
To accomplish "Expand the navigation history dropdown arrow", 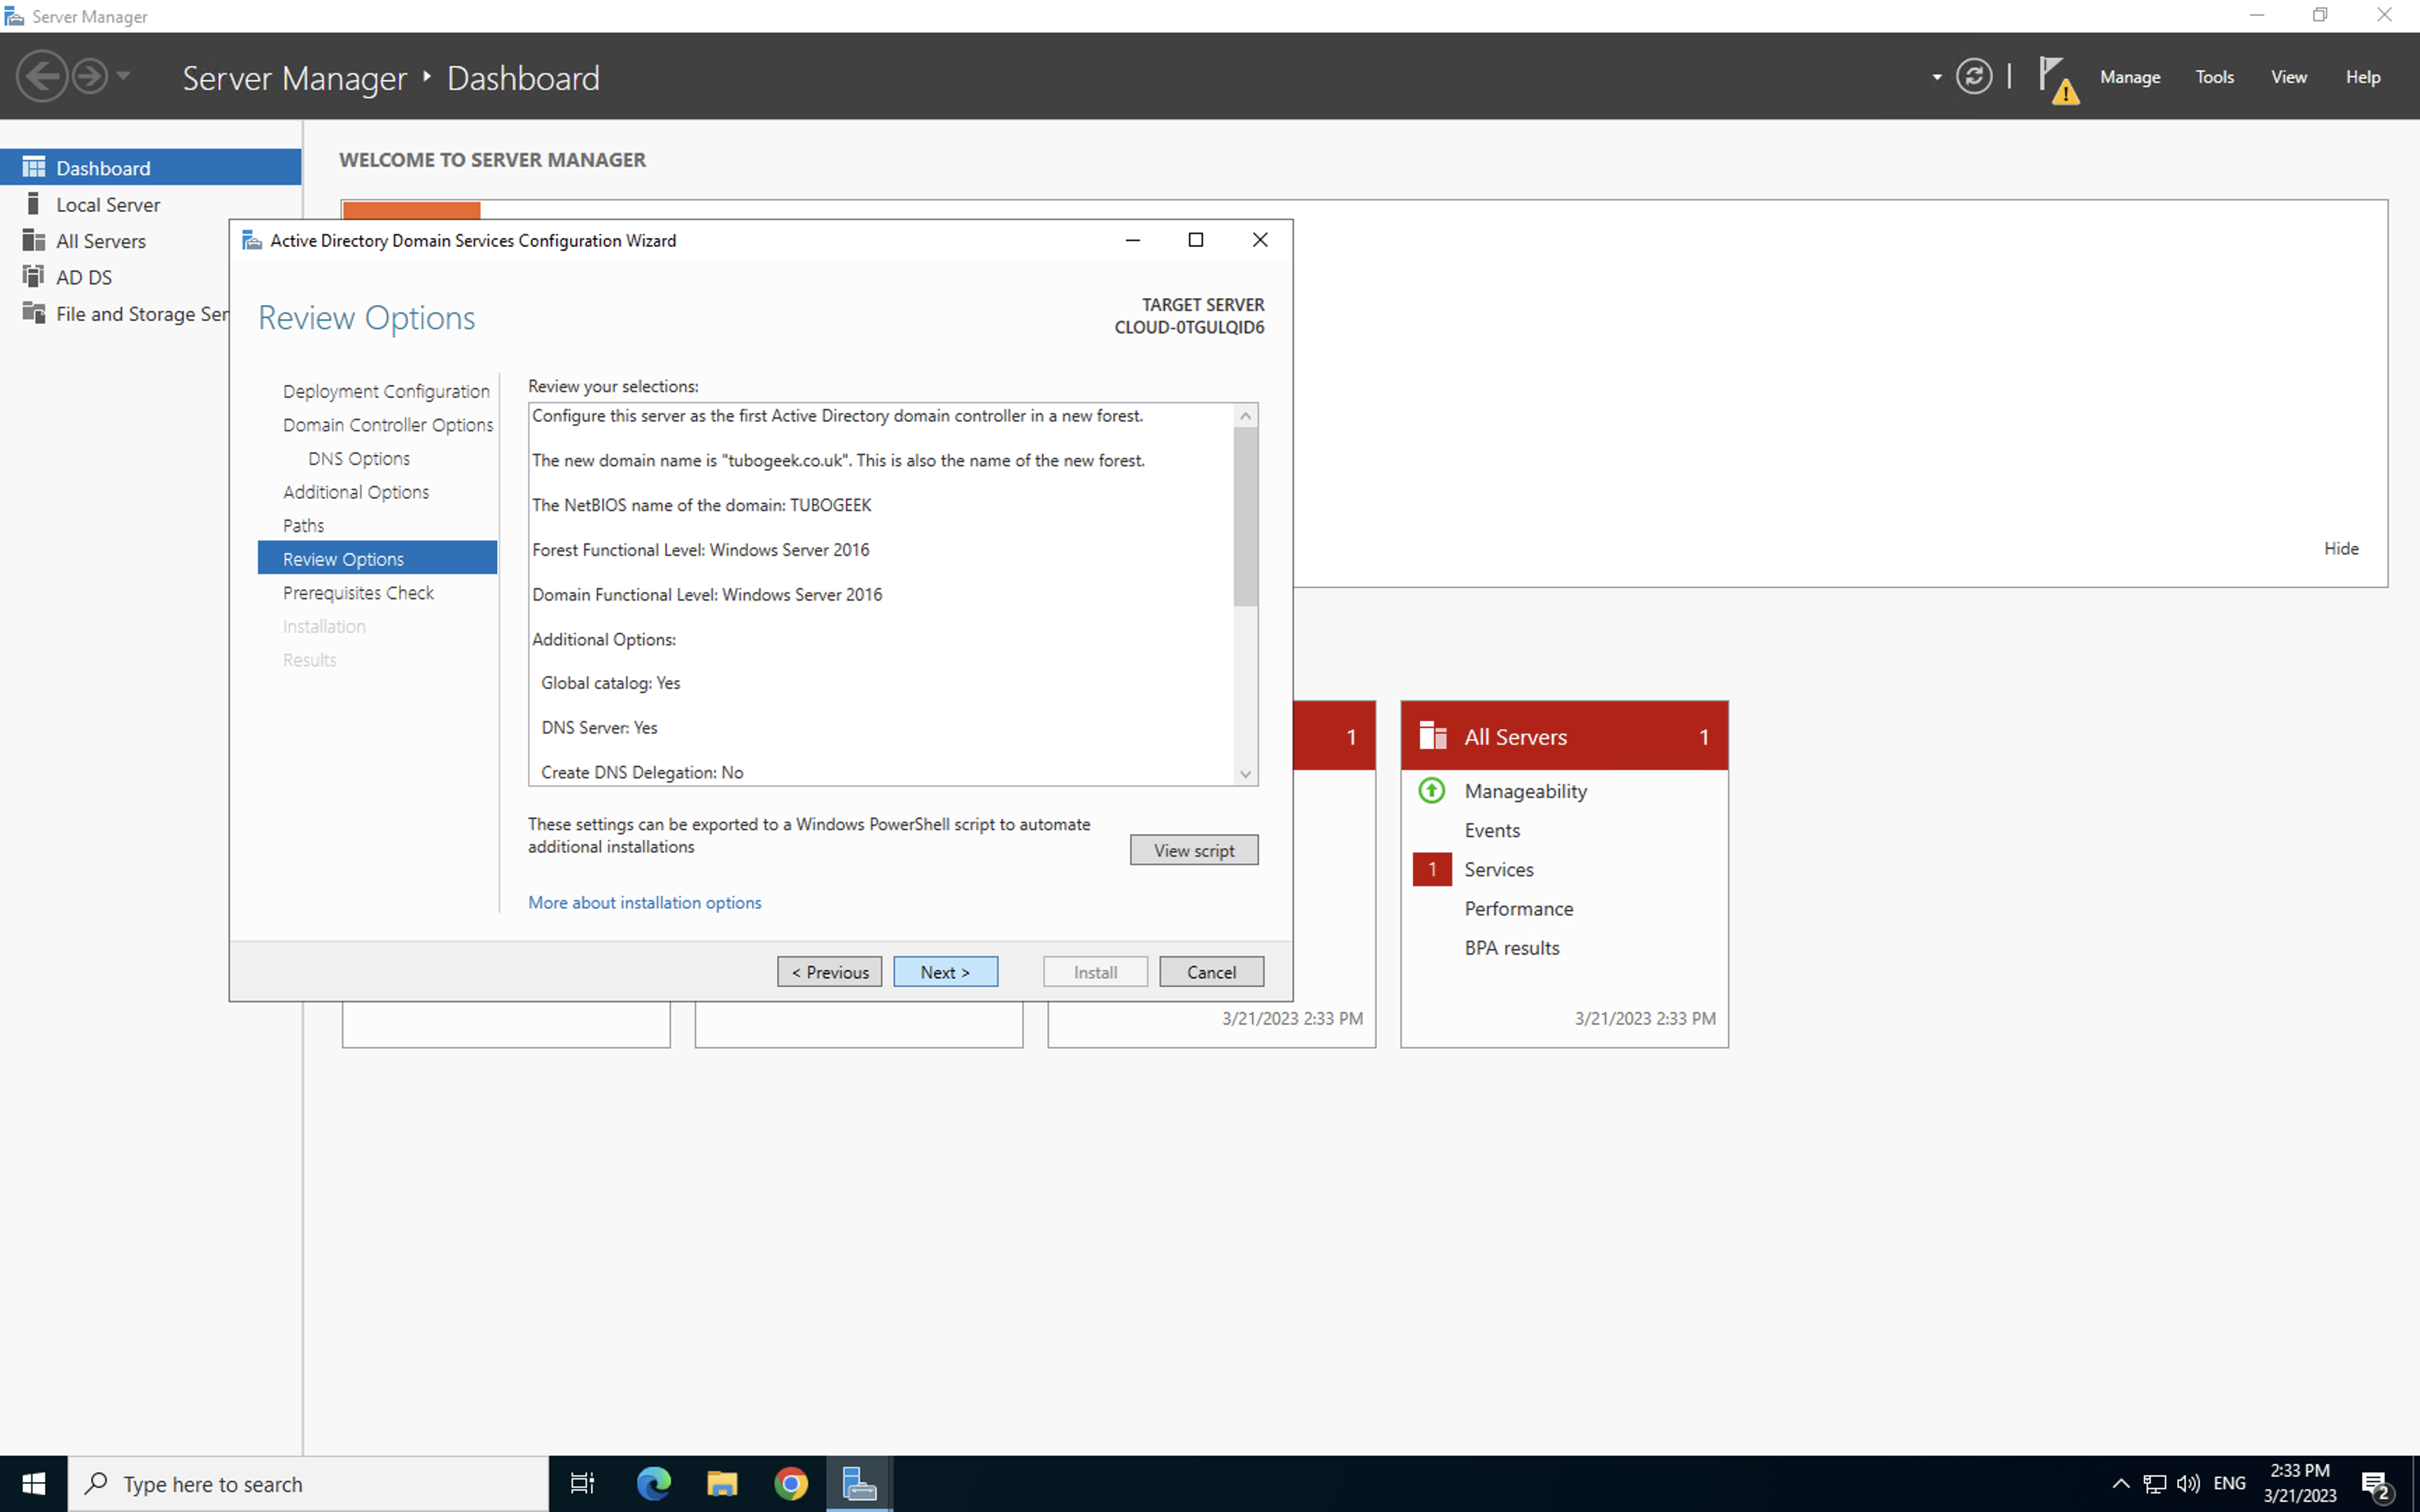I will coord(124,76).
